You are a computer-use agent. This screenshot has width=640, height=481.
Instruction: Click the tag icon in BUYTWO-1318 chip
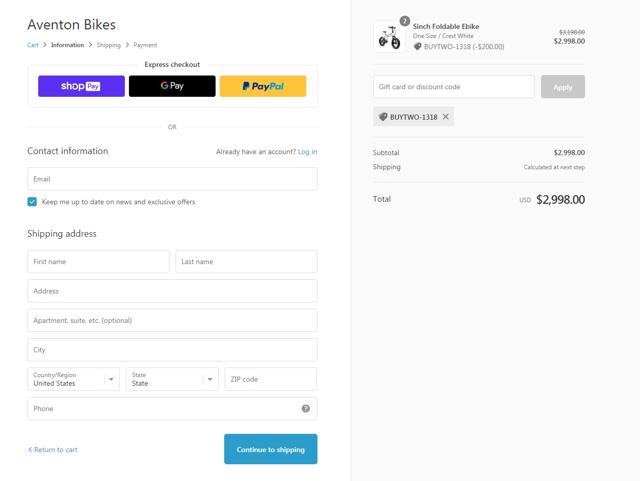click(383, 117)
